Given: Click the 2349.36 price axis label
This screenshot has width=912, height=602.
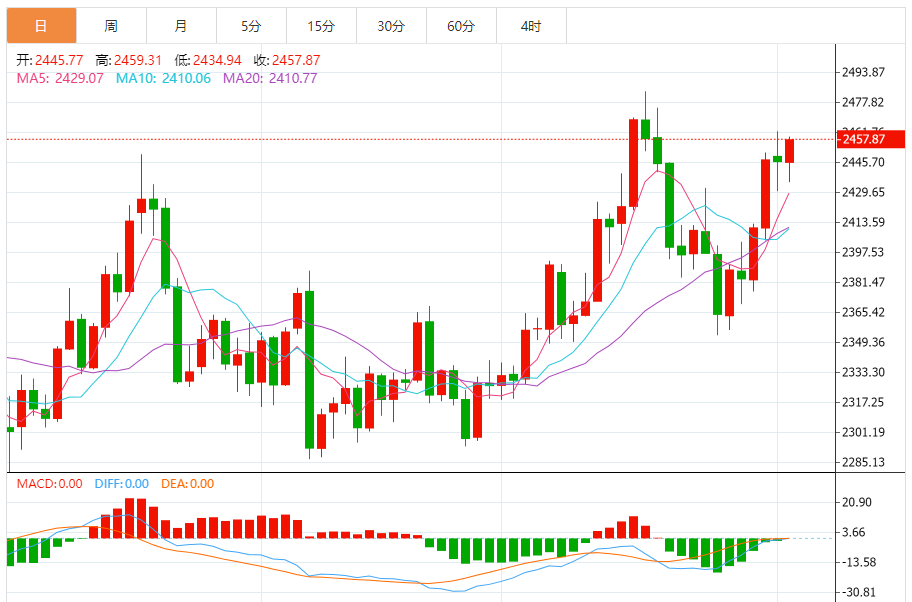Looking at the screenshot, I should click(863, 342).
